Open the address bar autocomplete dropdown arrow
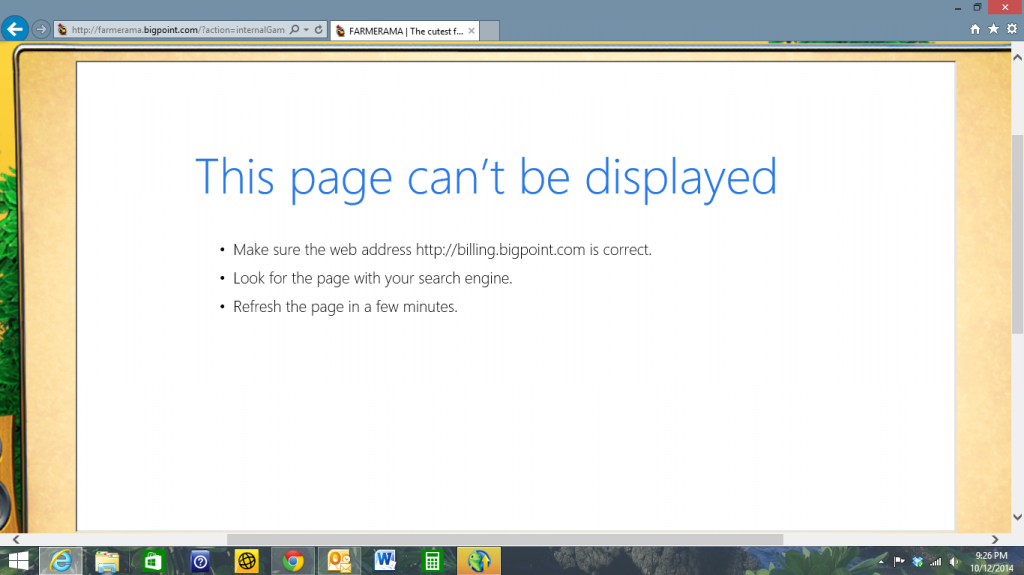 pos(306,30)
